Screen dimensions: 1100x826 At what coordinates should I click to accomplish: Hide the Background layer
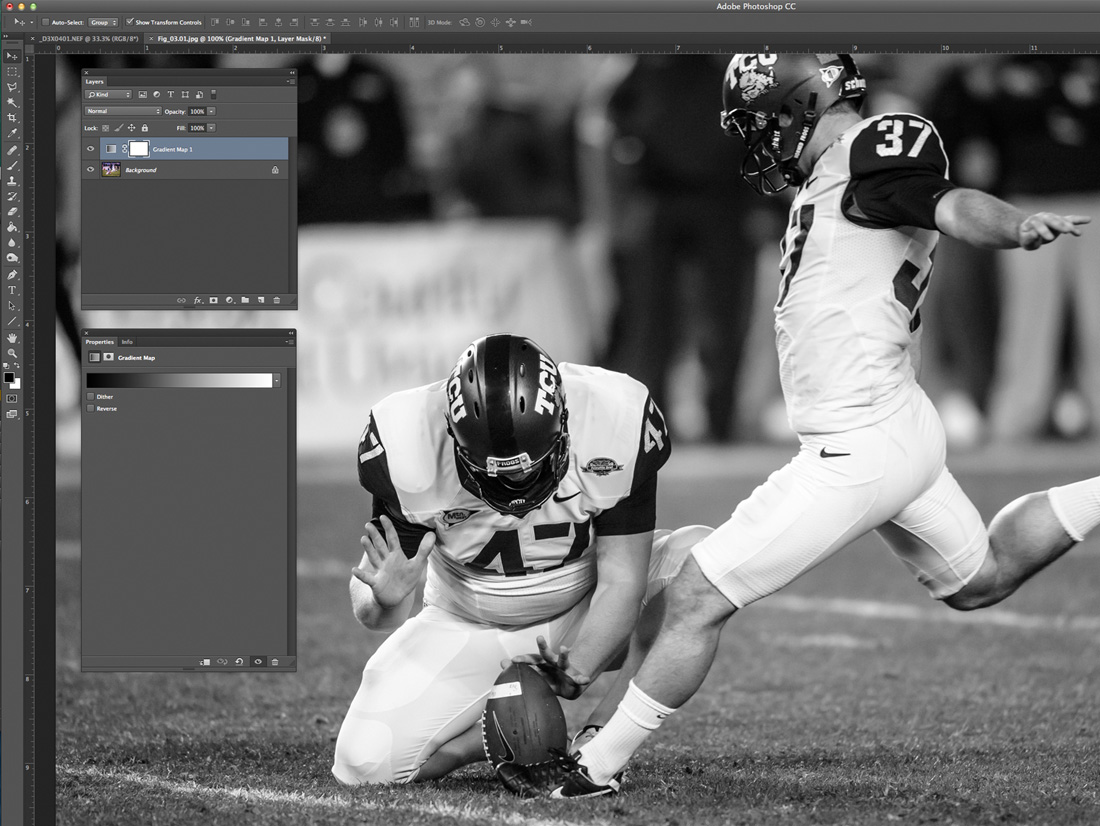click(x=90, y=169)
